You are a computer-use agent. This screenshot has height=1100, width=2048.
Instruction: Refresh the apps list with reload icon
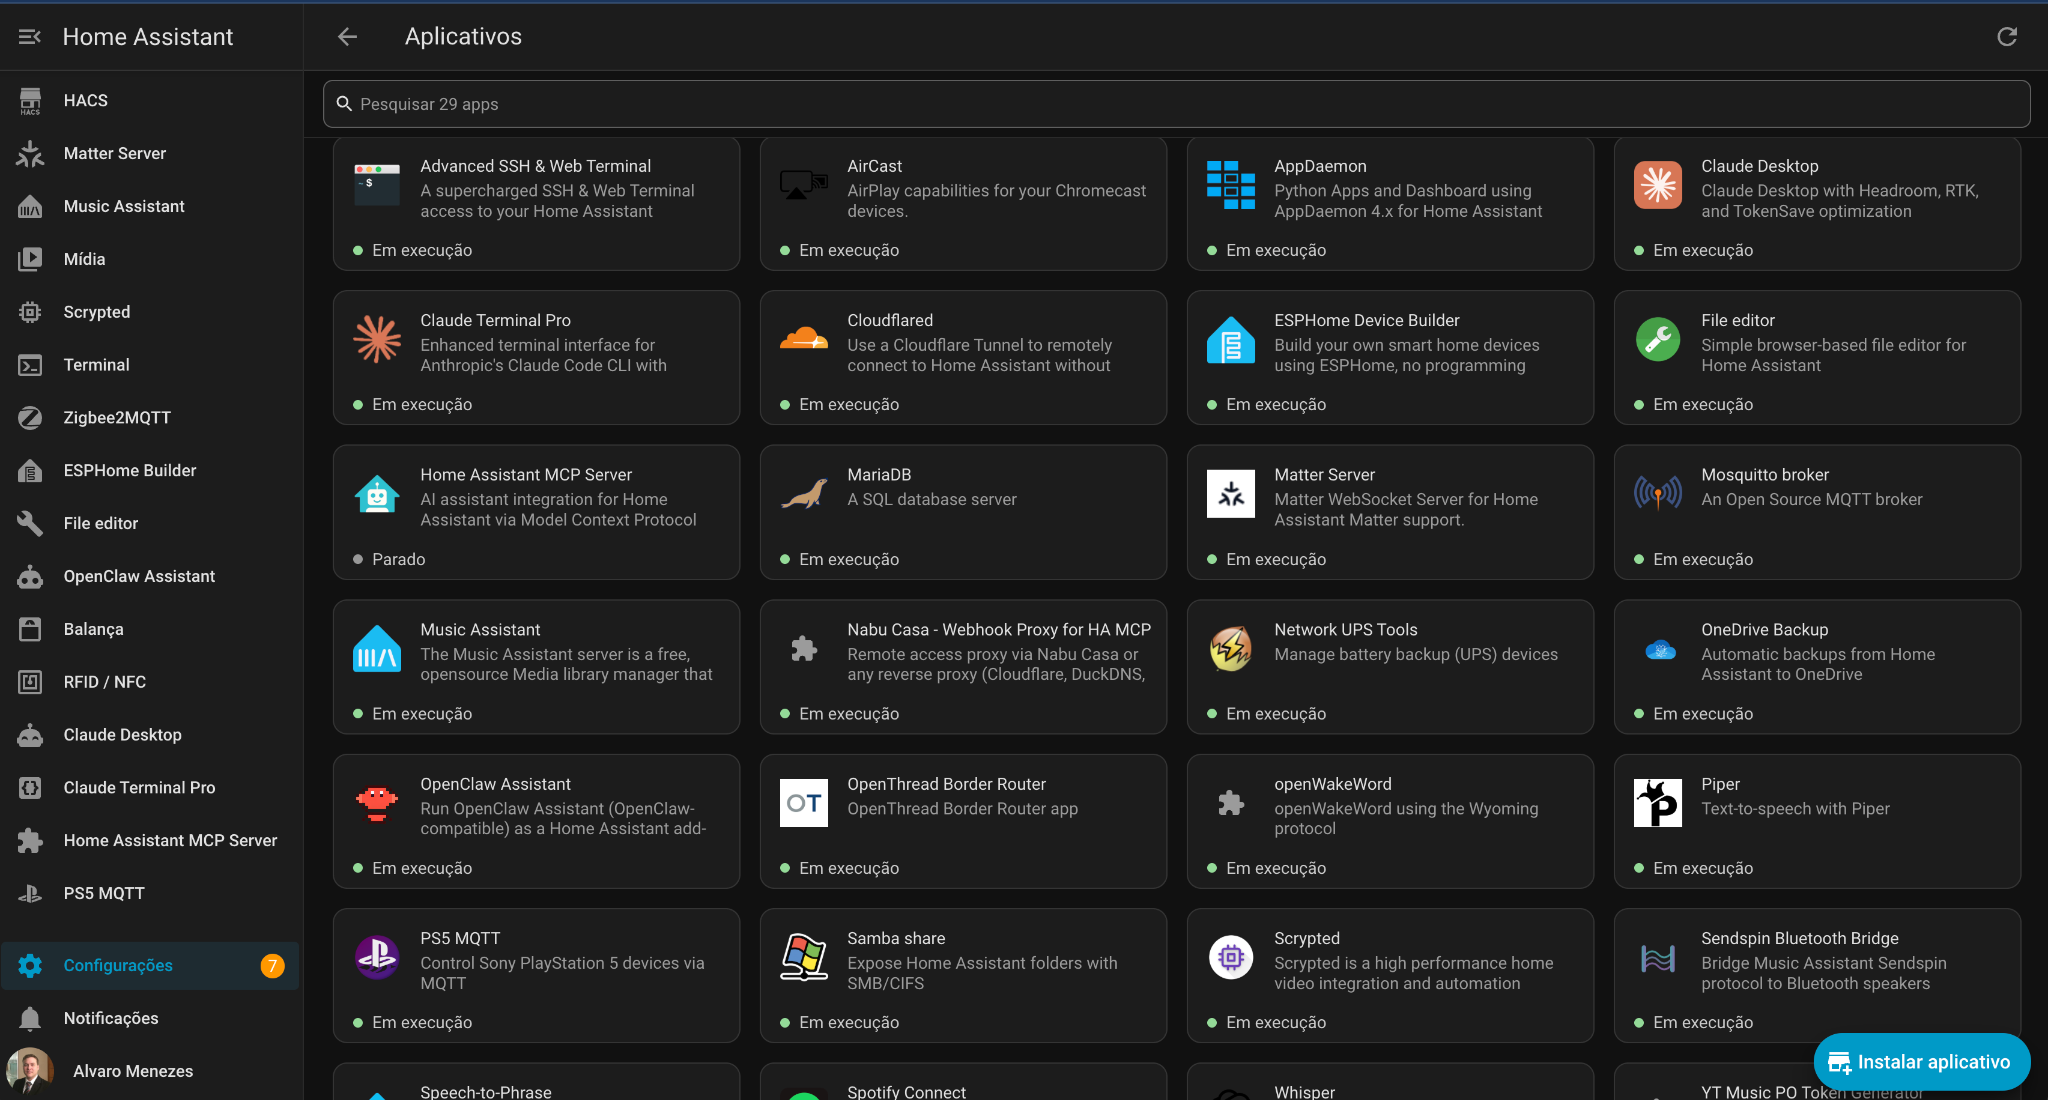tap(2007, 37)
